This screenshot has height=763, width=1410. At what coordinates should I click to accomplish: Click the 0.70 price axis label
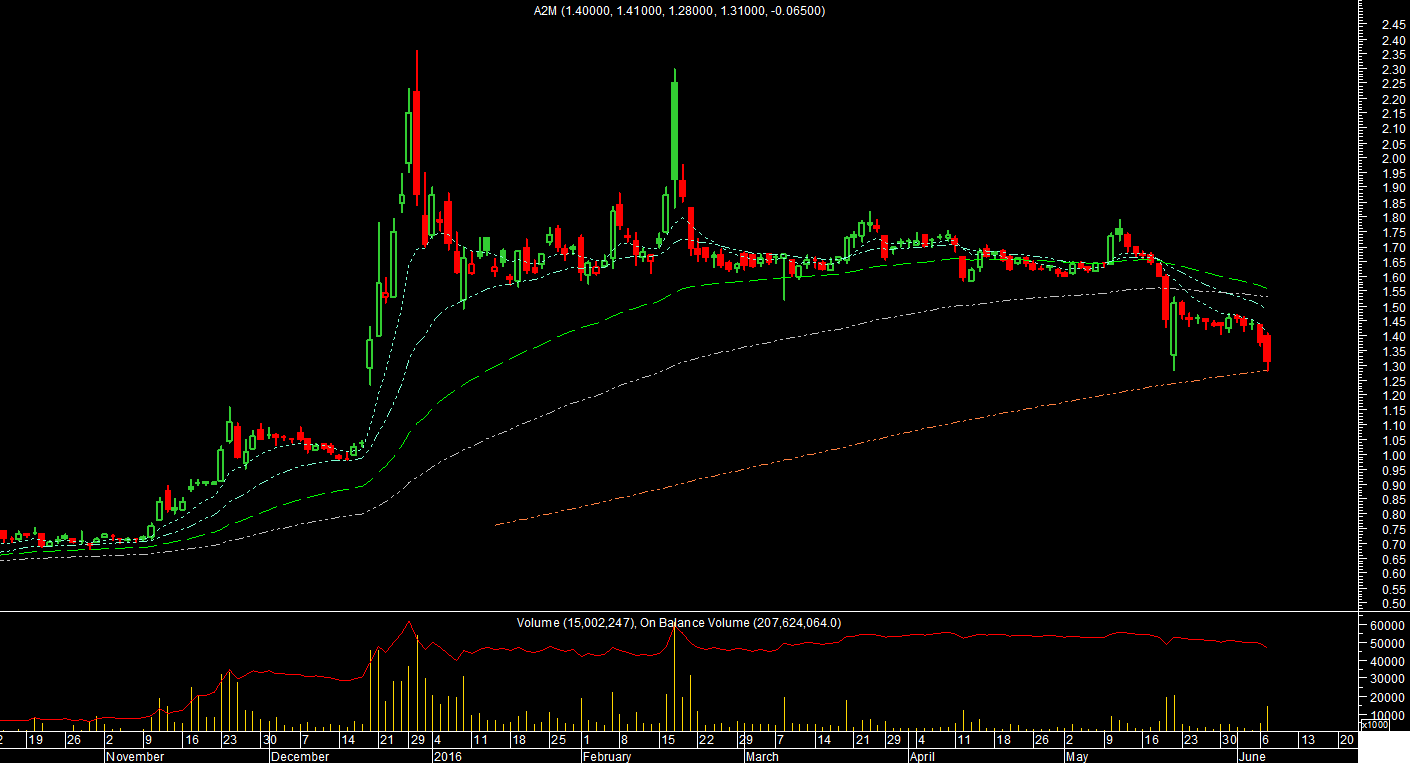point(1392,544)
